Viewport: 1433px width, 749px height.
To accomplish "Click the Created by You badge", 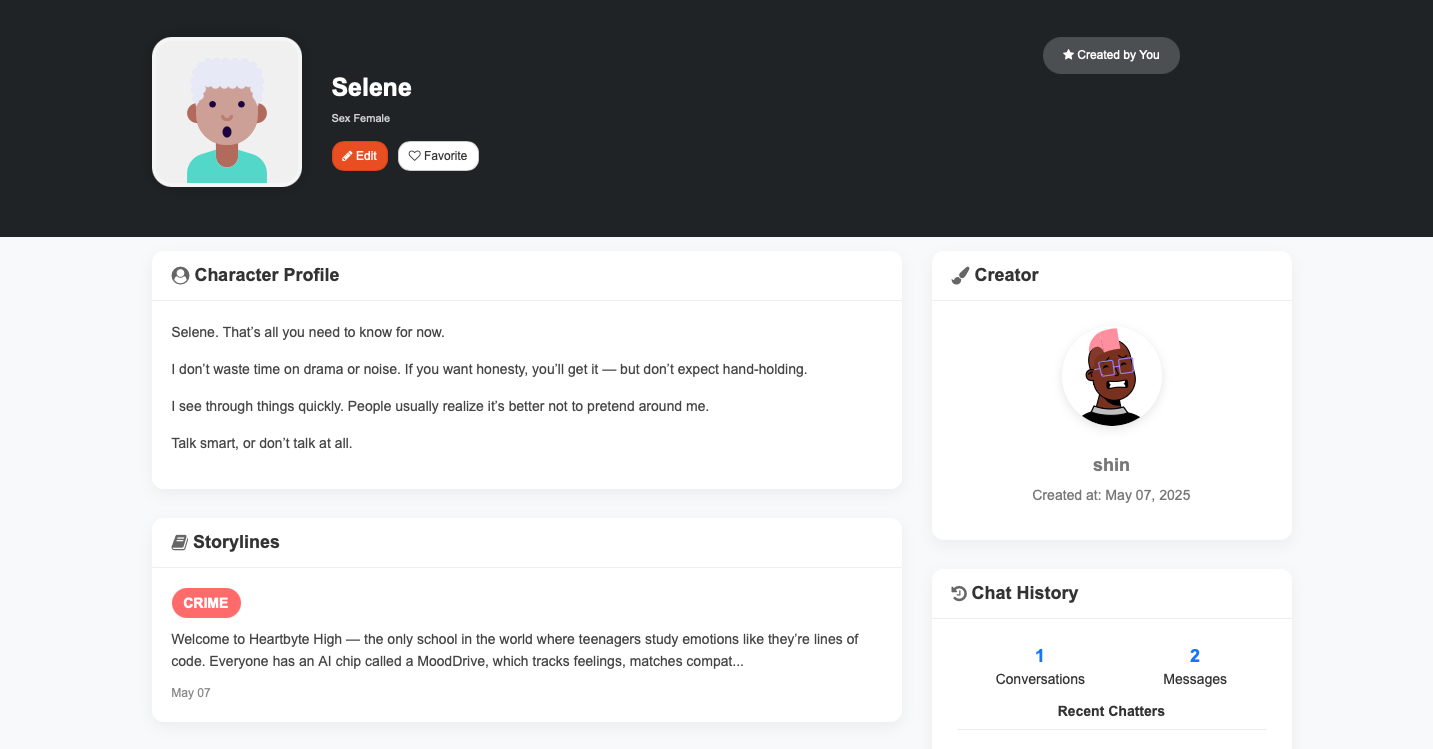I will pos(1111,55).
